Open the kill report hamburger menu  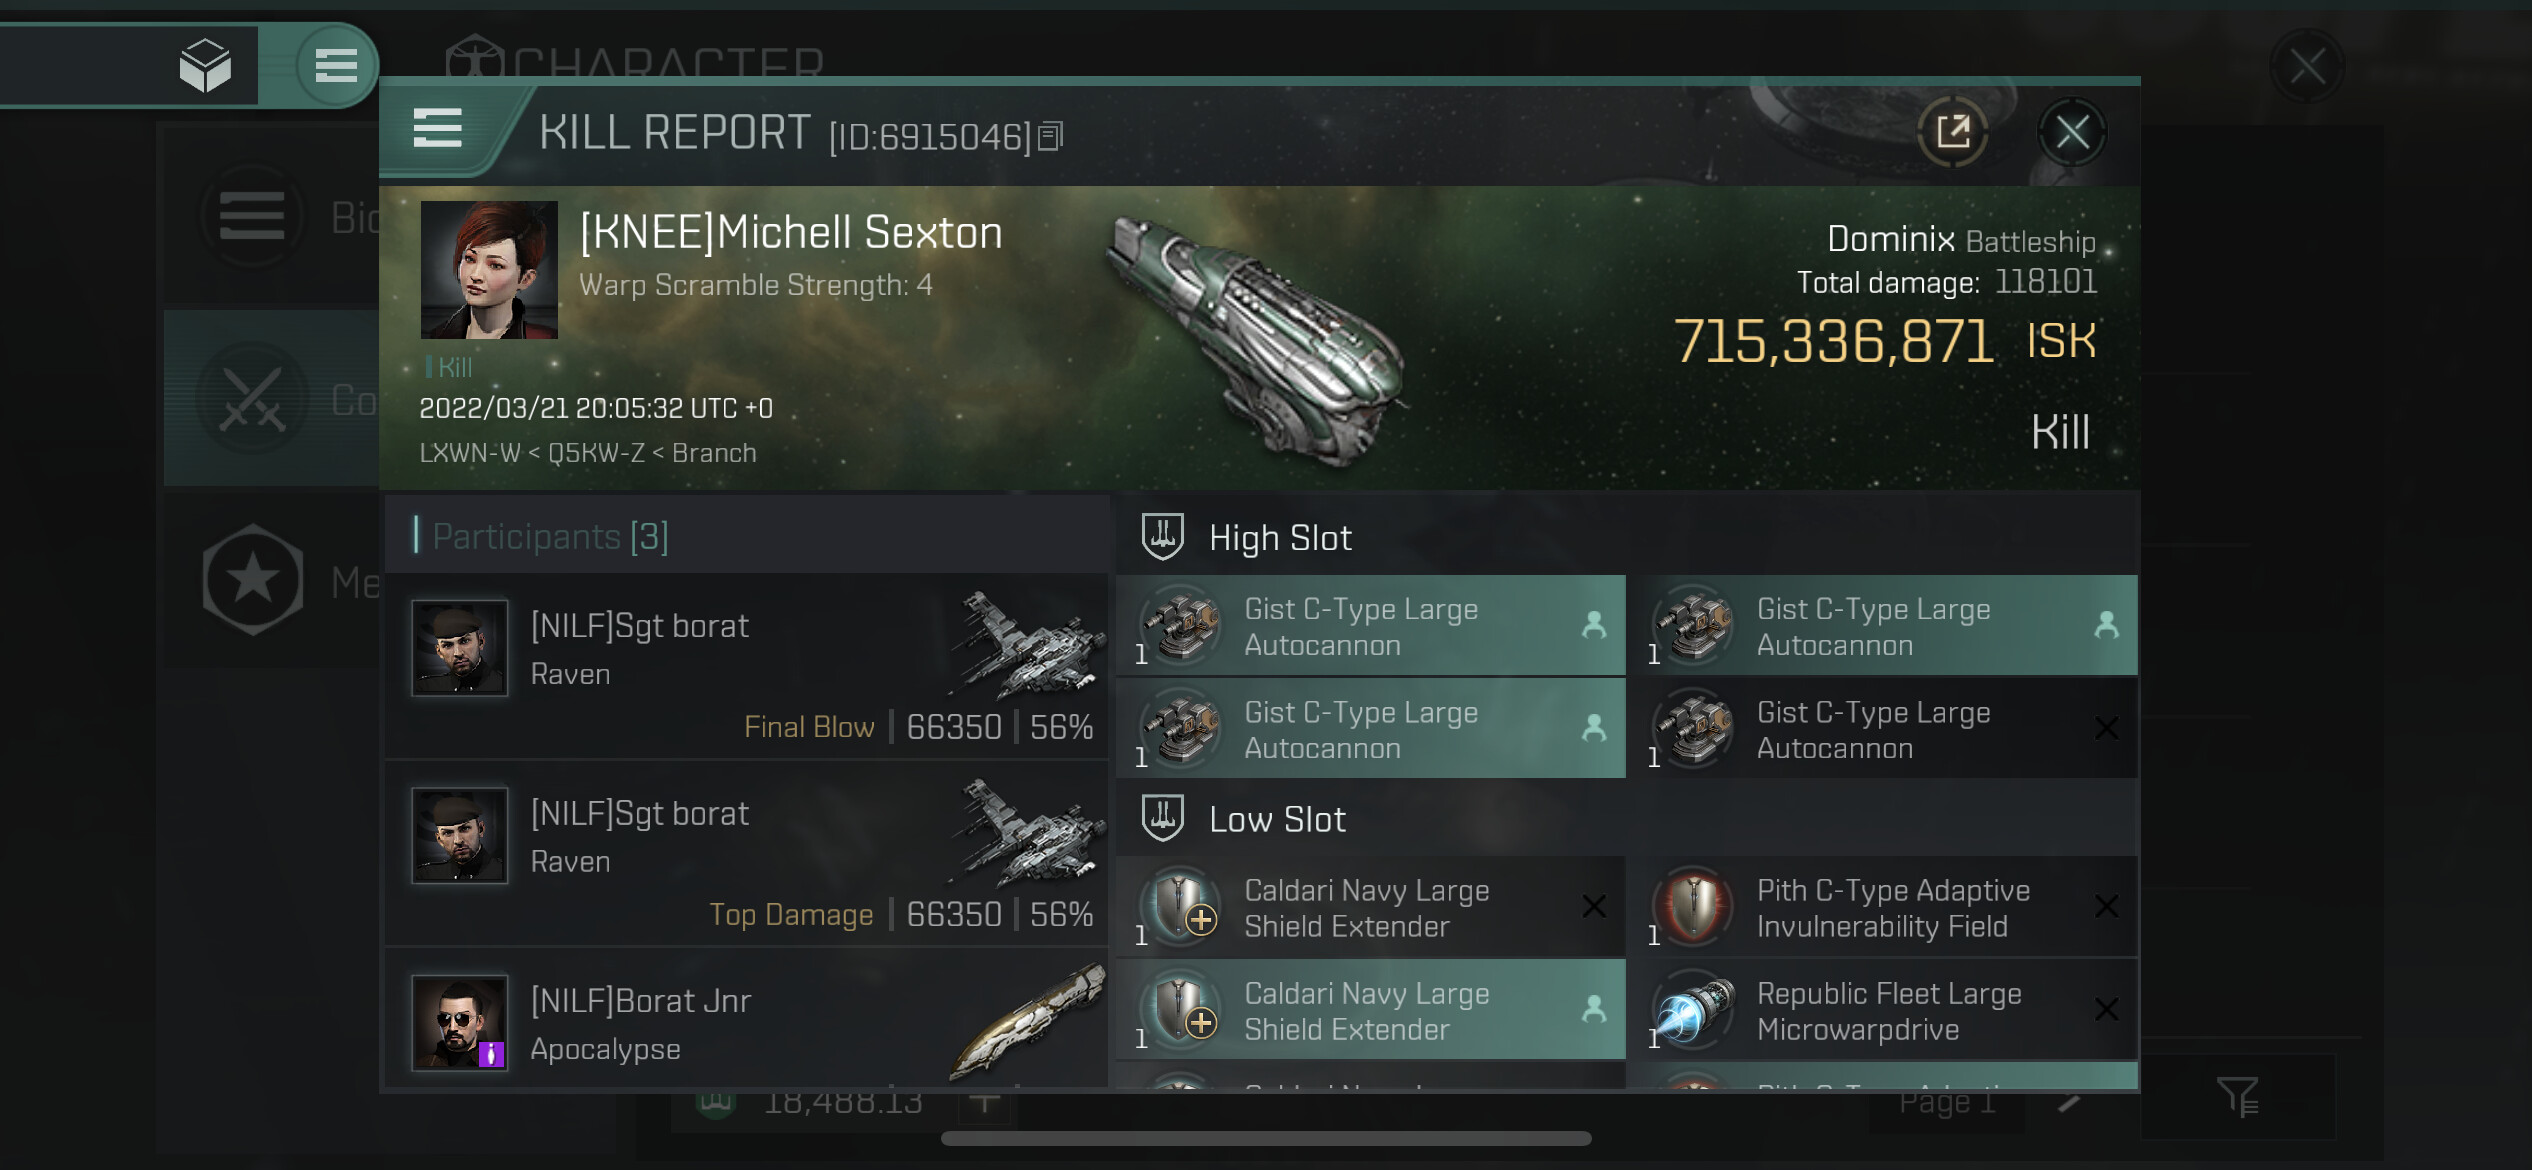click(437, 129)
